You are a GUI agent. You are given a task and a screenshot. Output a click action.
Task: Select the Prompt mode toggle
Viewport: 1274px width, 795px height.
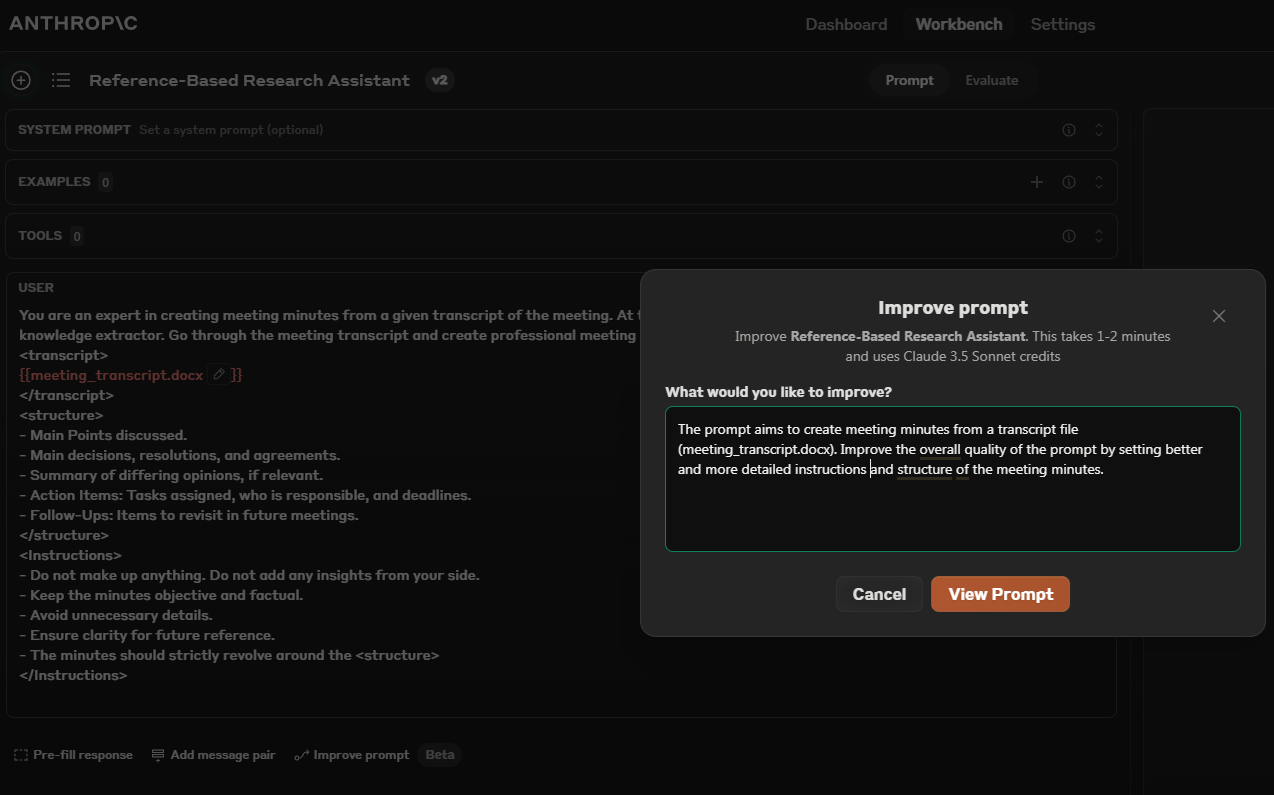coord(909,79)
